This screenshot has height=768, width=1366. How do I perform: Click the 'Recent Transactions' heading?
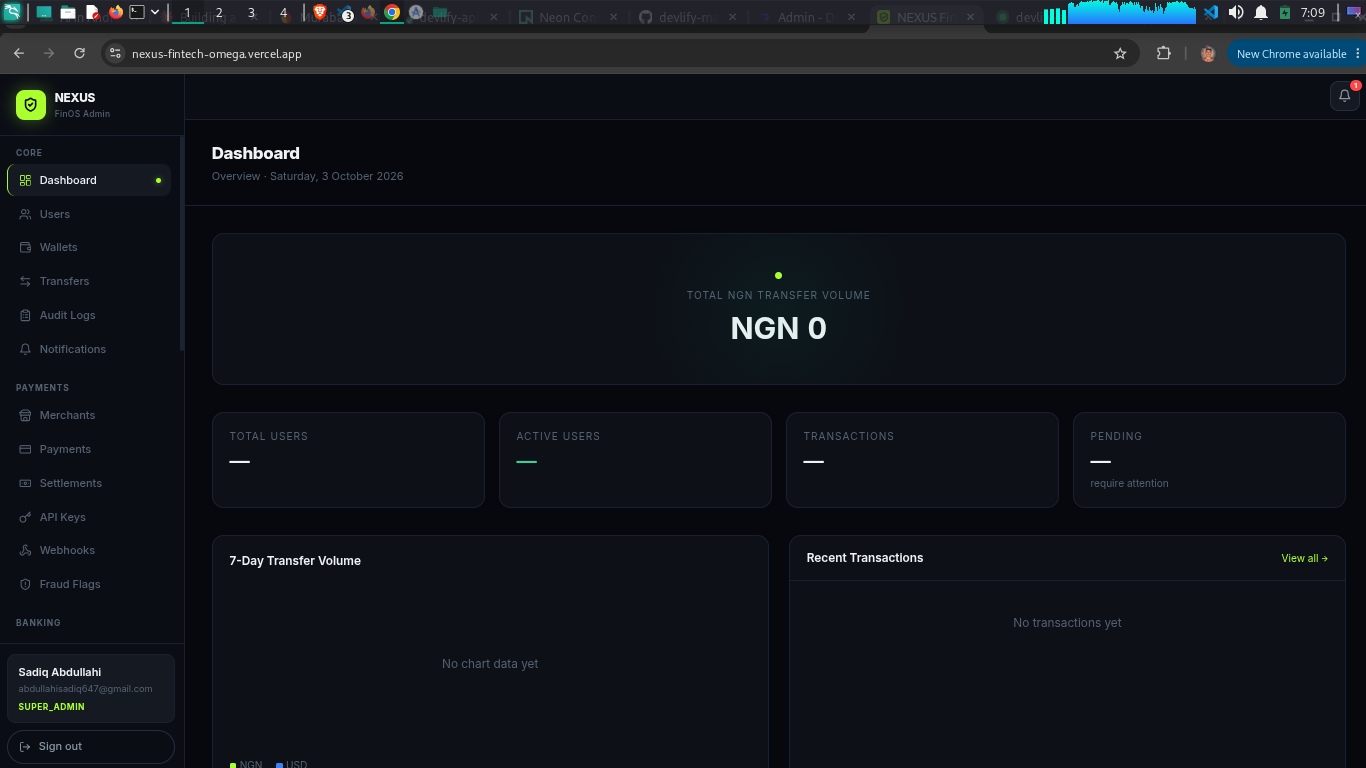865,558
